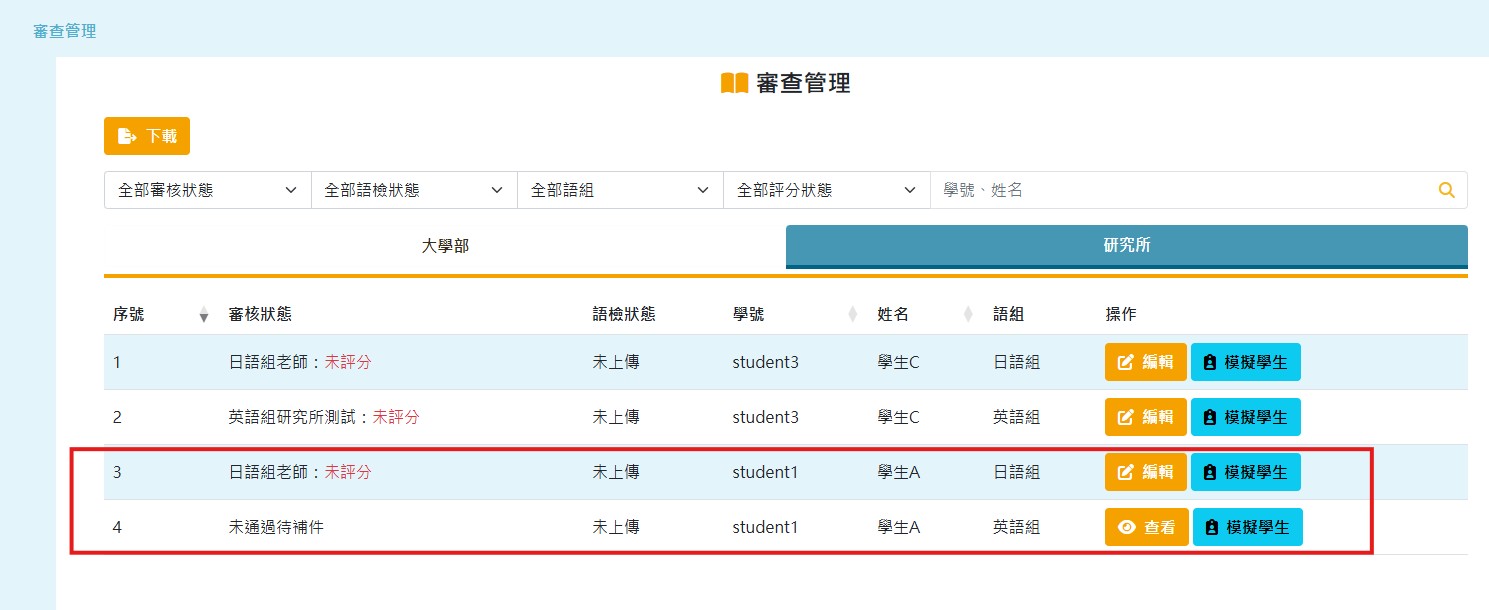Click the 操作 column header
1489x610 pixels.
tap(1121, 314)
